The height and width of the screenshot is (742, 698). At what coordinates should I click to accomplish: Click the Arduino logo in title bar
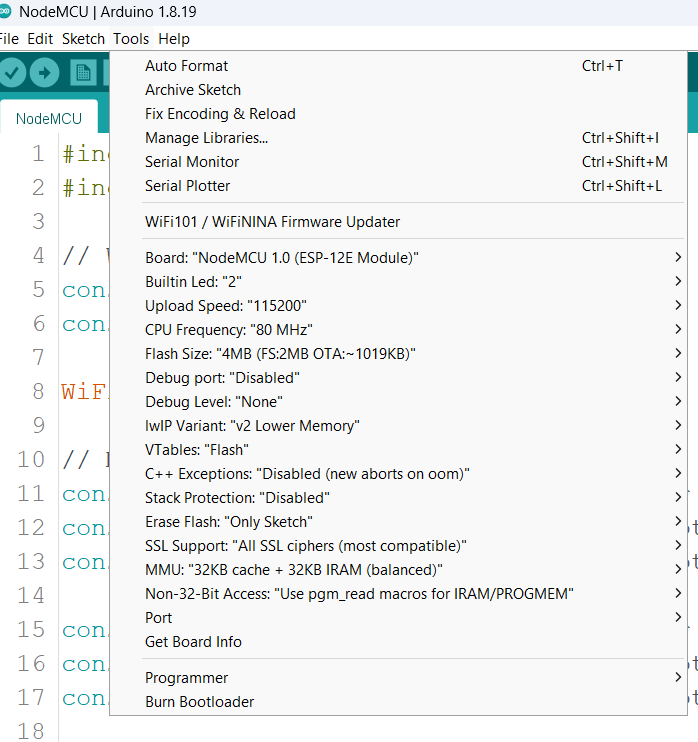4,11
